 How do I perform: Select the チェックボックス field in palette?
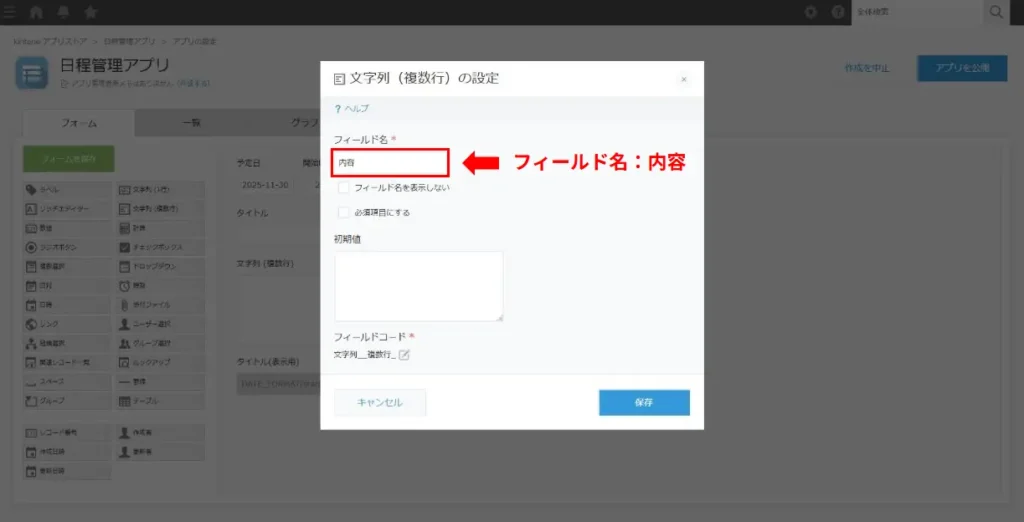pyautogui.click(x=161, y=247)
